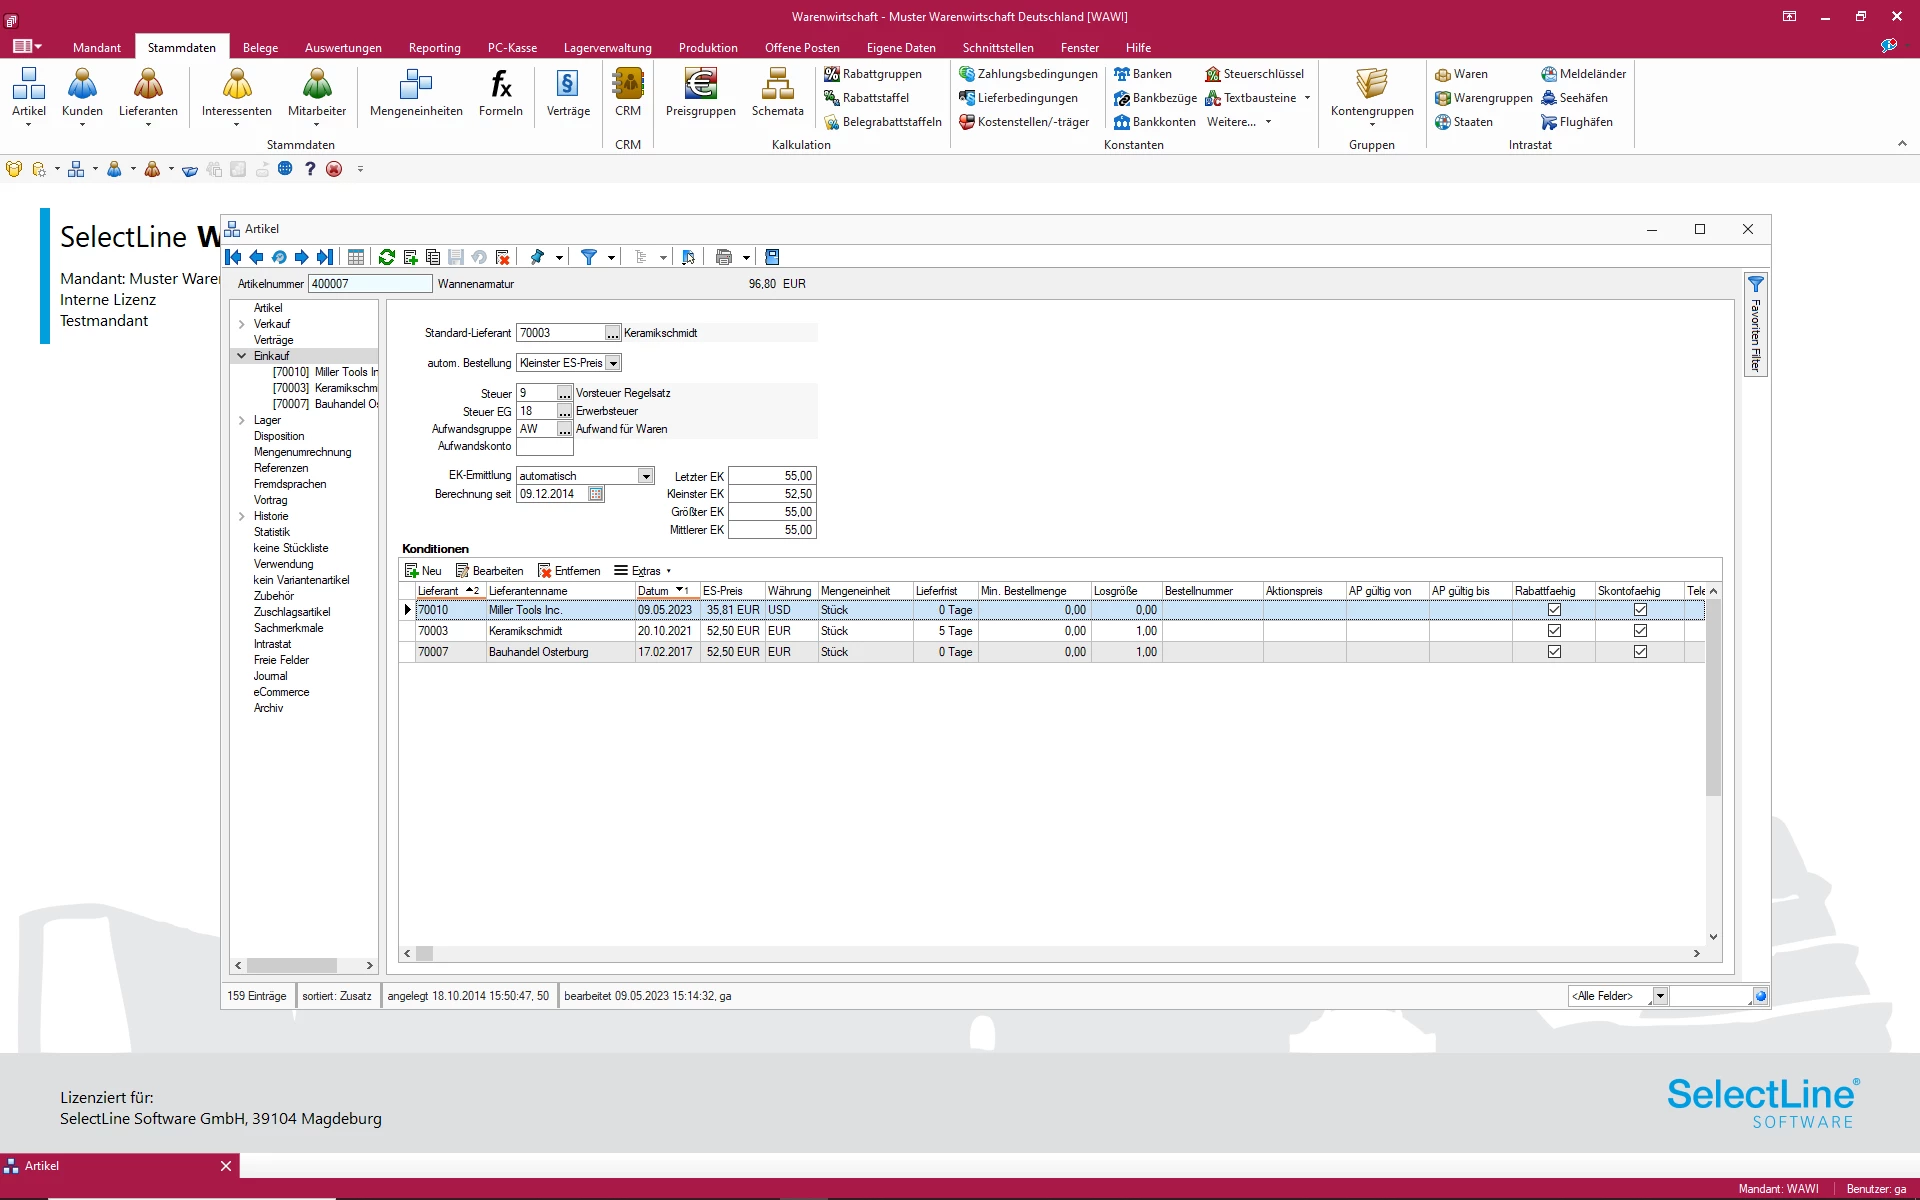Copy the current Artikel record

coord(433,257)
